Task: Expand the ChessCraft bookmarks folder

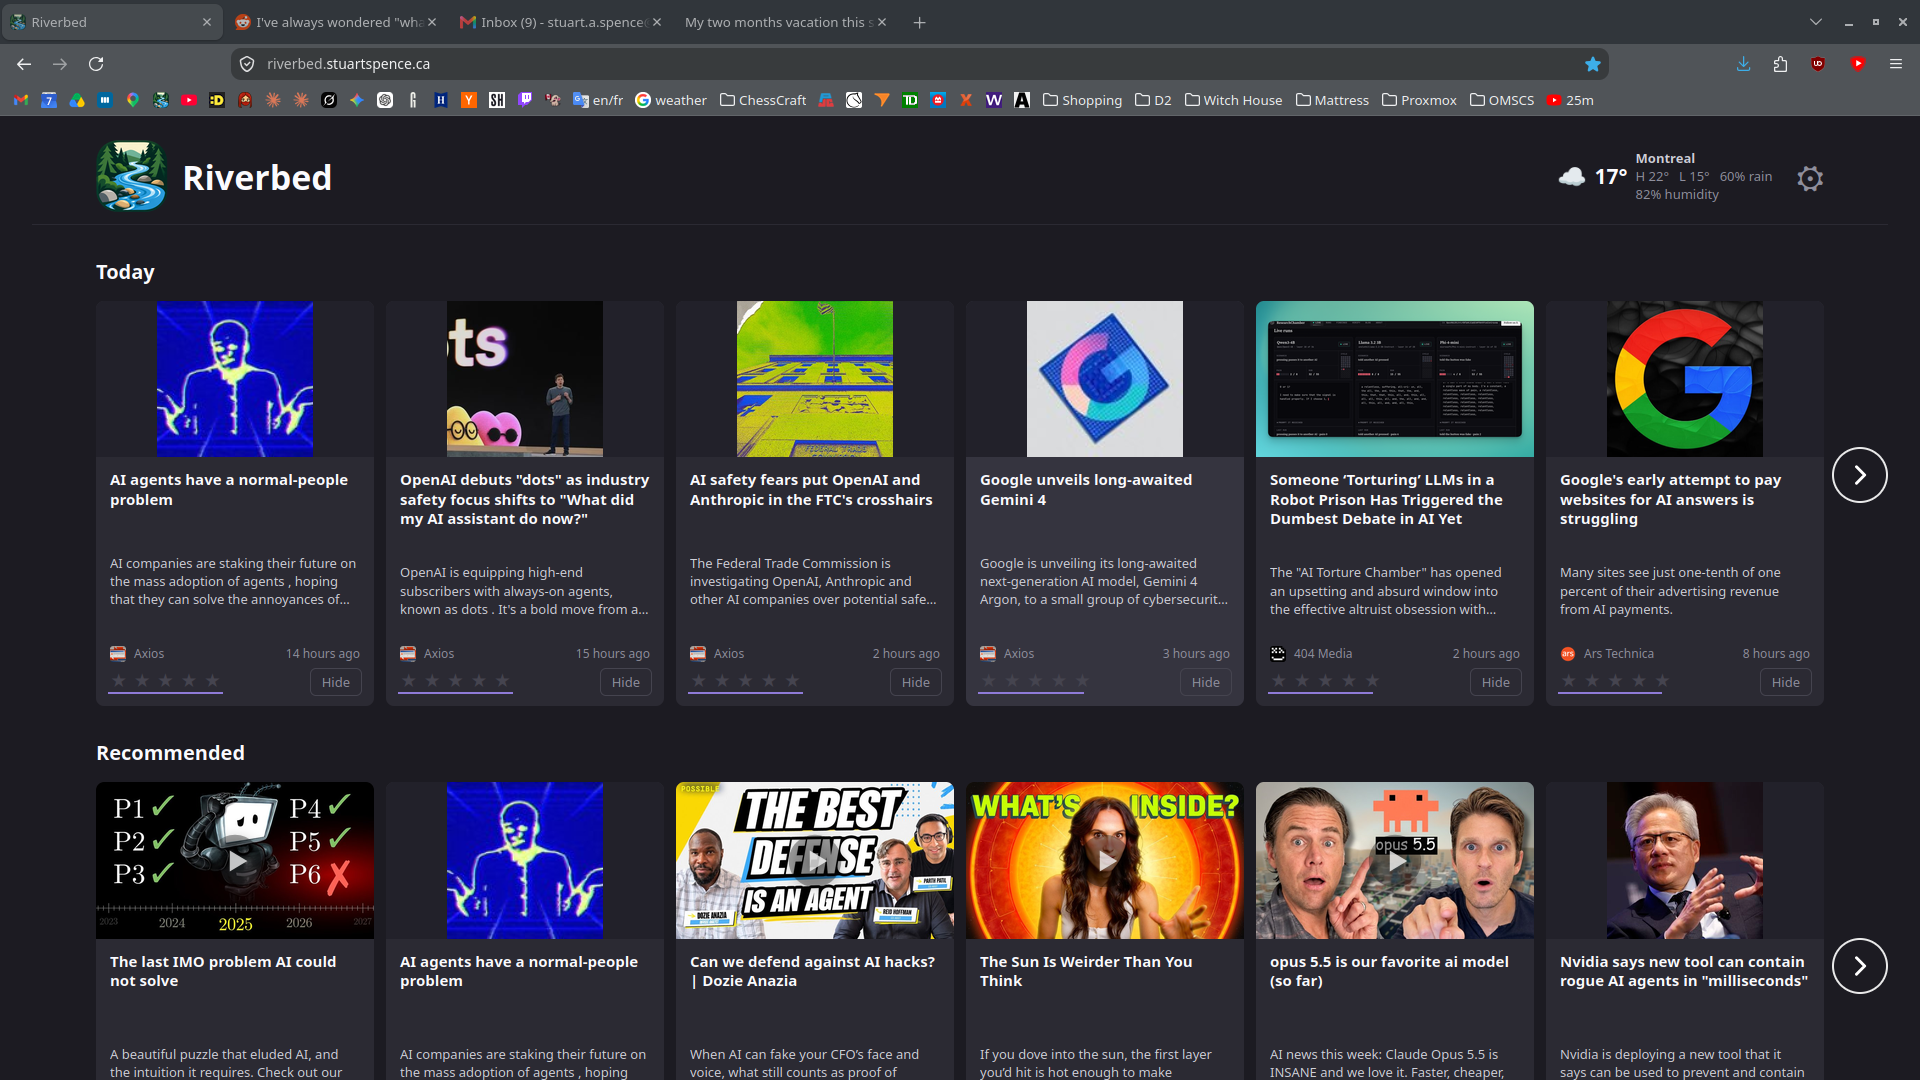Action: pos(763,100)
